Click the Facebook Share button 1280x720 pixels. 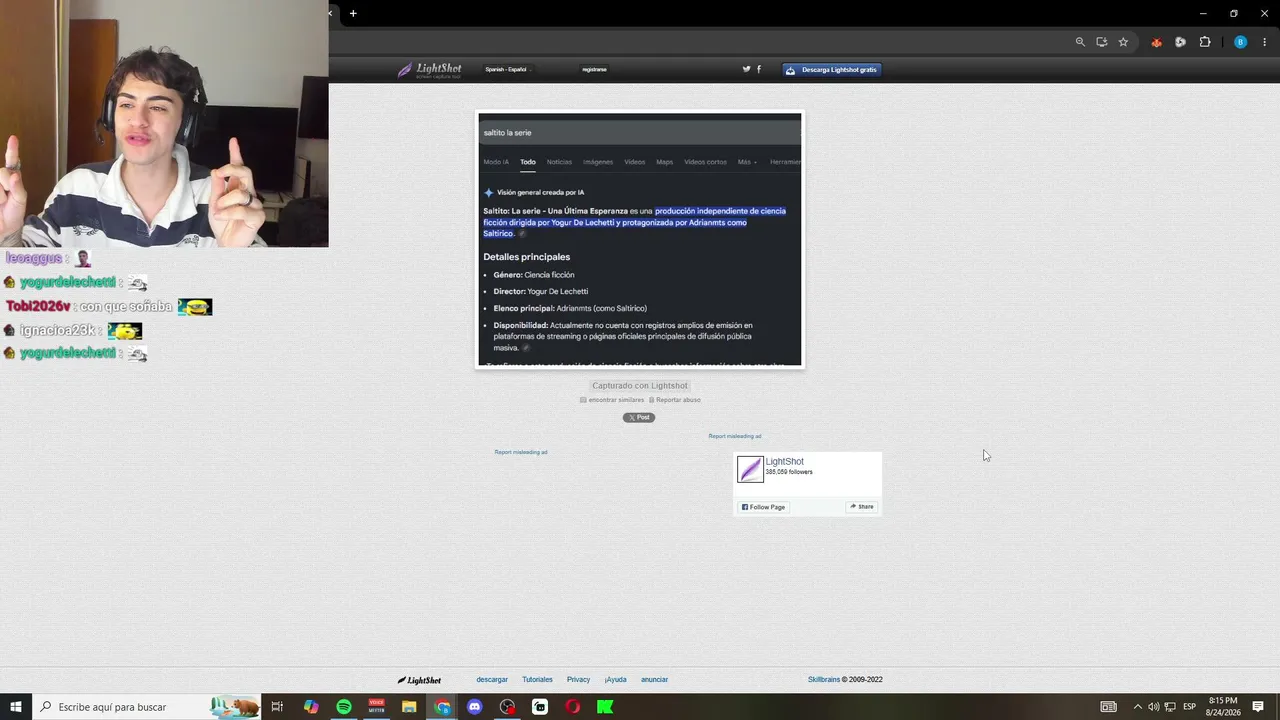[862, 507]
